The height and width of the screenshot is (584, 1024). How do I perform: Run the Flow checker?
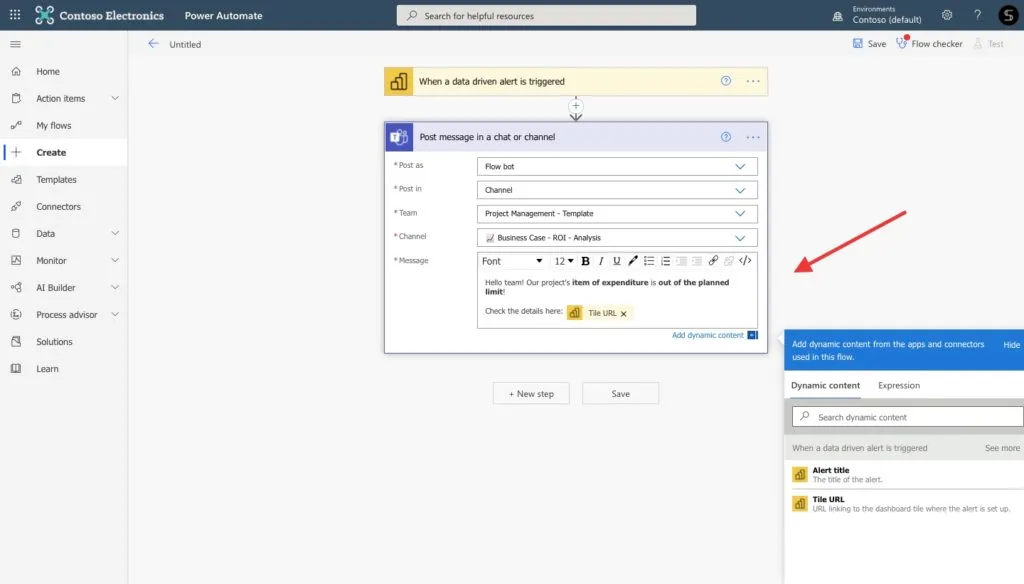tap(929, 43)
